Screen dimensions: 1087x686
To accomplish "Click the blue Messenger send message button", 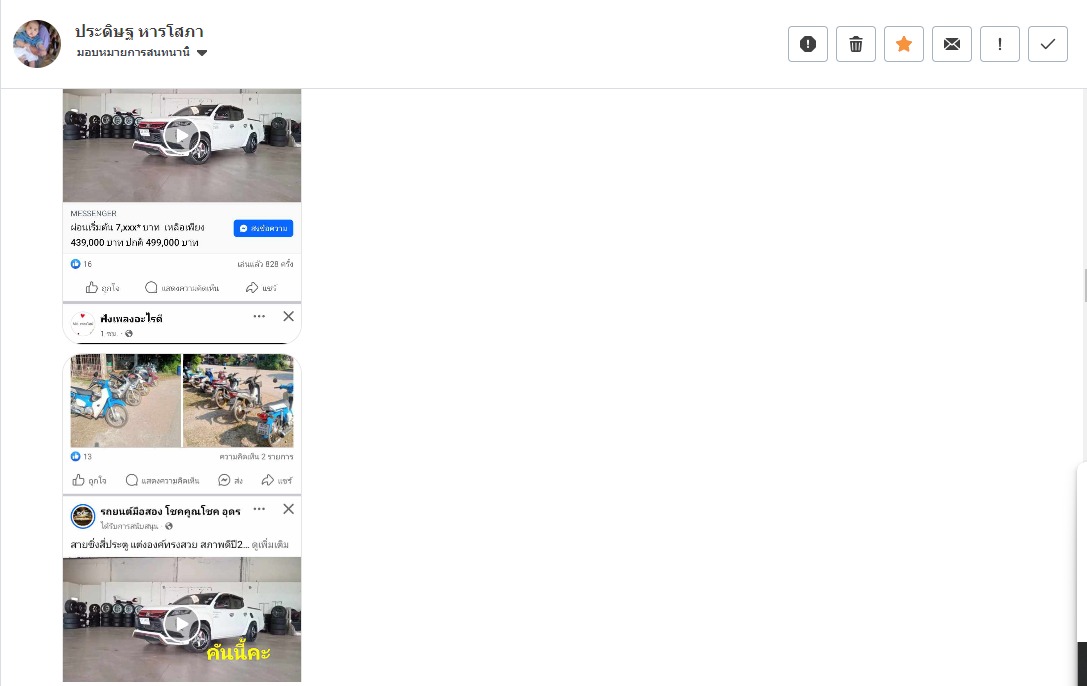I will click(263, 228).
